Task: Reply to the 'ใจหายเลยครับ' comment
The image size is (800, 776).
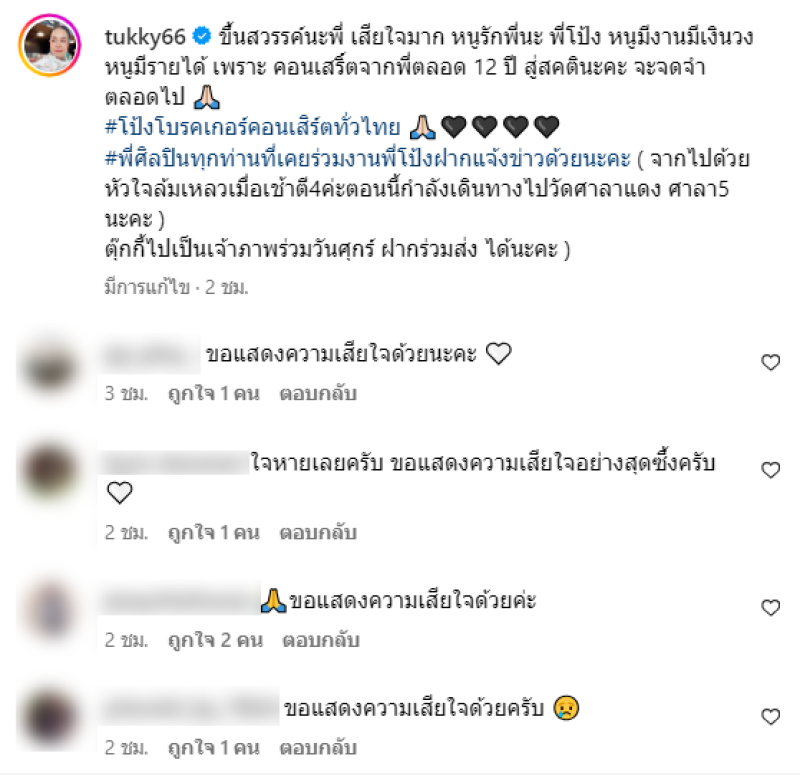Action: [318, 533]
